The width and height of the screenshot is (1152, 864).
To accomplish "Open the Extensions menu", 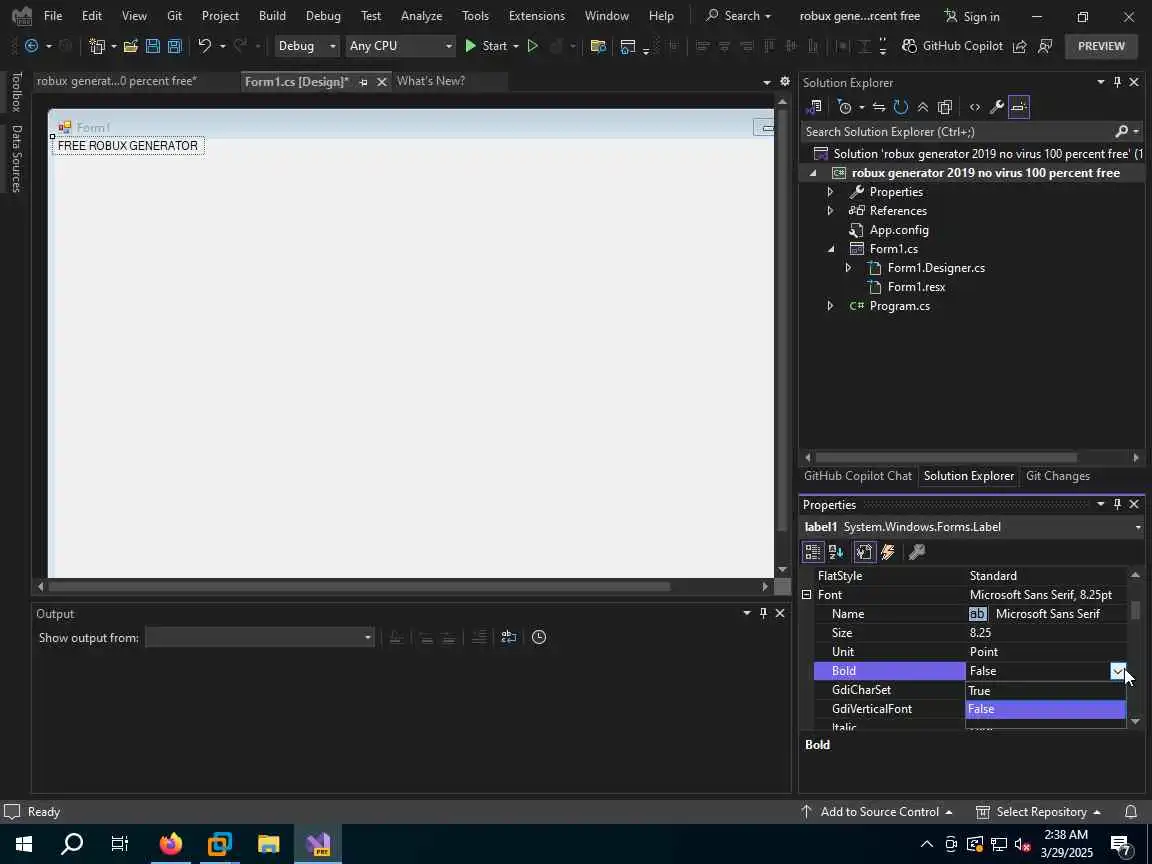I will coord(537,15).
